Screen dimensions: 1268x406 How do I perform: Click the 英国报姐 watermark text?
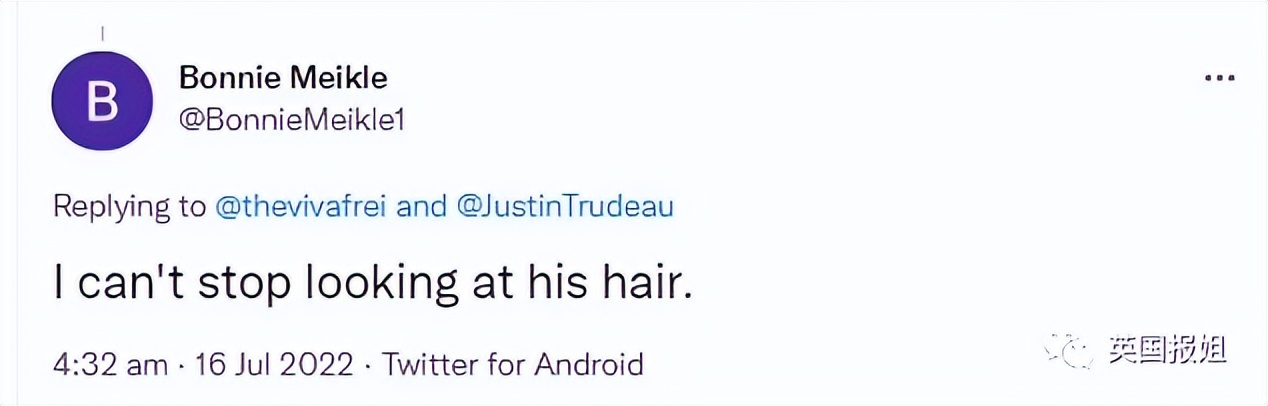[x=1168, y=350]
